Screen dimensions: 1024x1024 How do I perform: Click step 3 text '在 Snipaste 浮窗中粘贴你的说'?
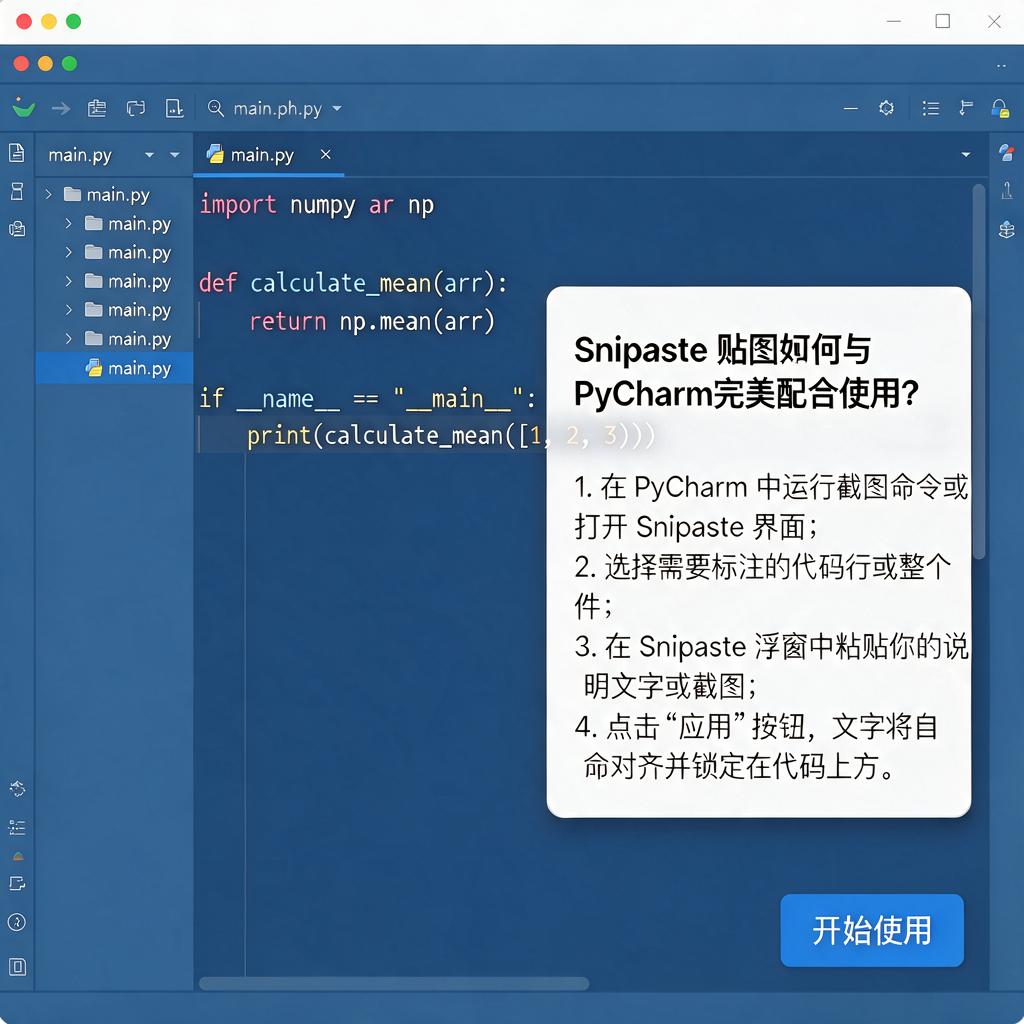tap(786, 647)
